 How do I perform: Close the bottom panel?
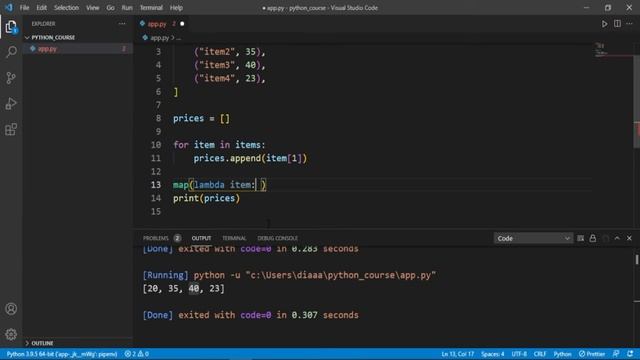[x=629, y=238]
